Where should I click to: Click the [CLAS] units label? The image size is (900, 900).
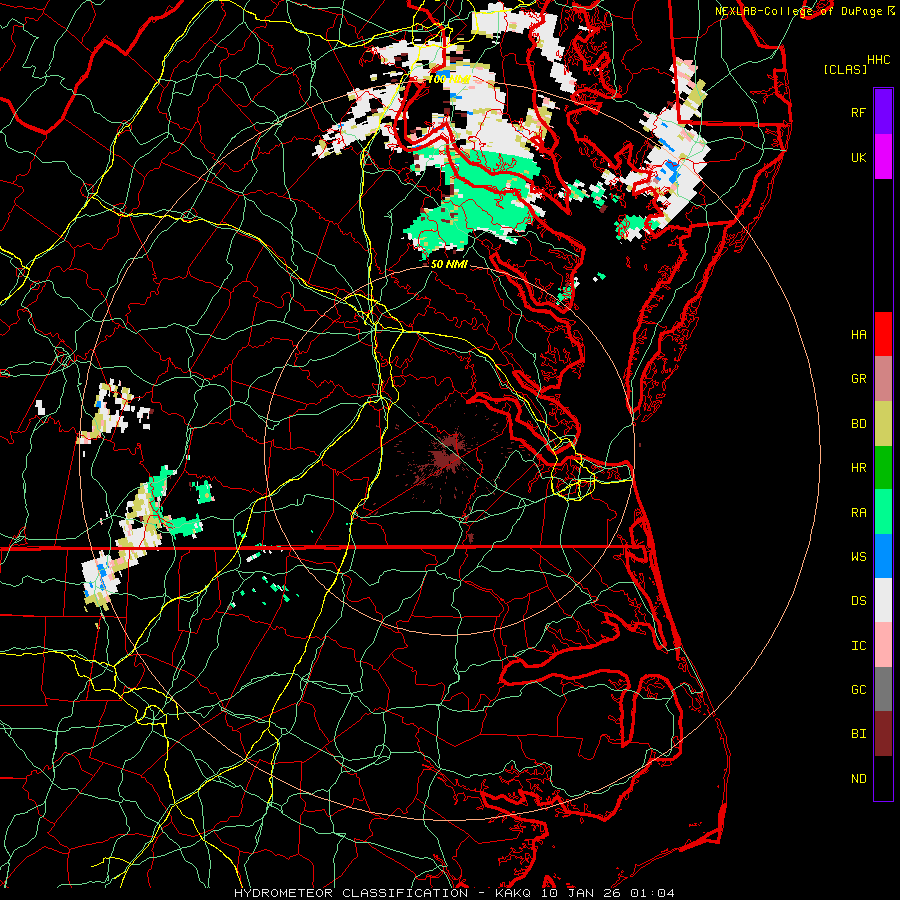point(845,69)
